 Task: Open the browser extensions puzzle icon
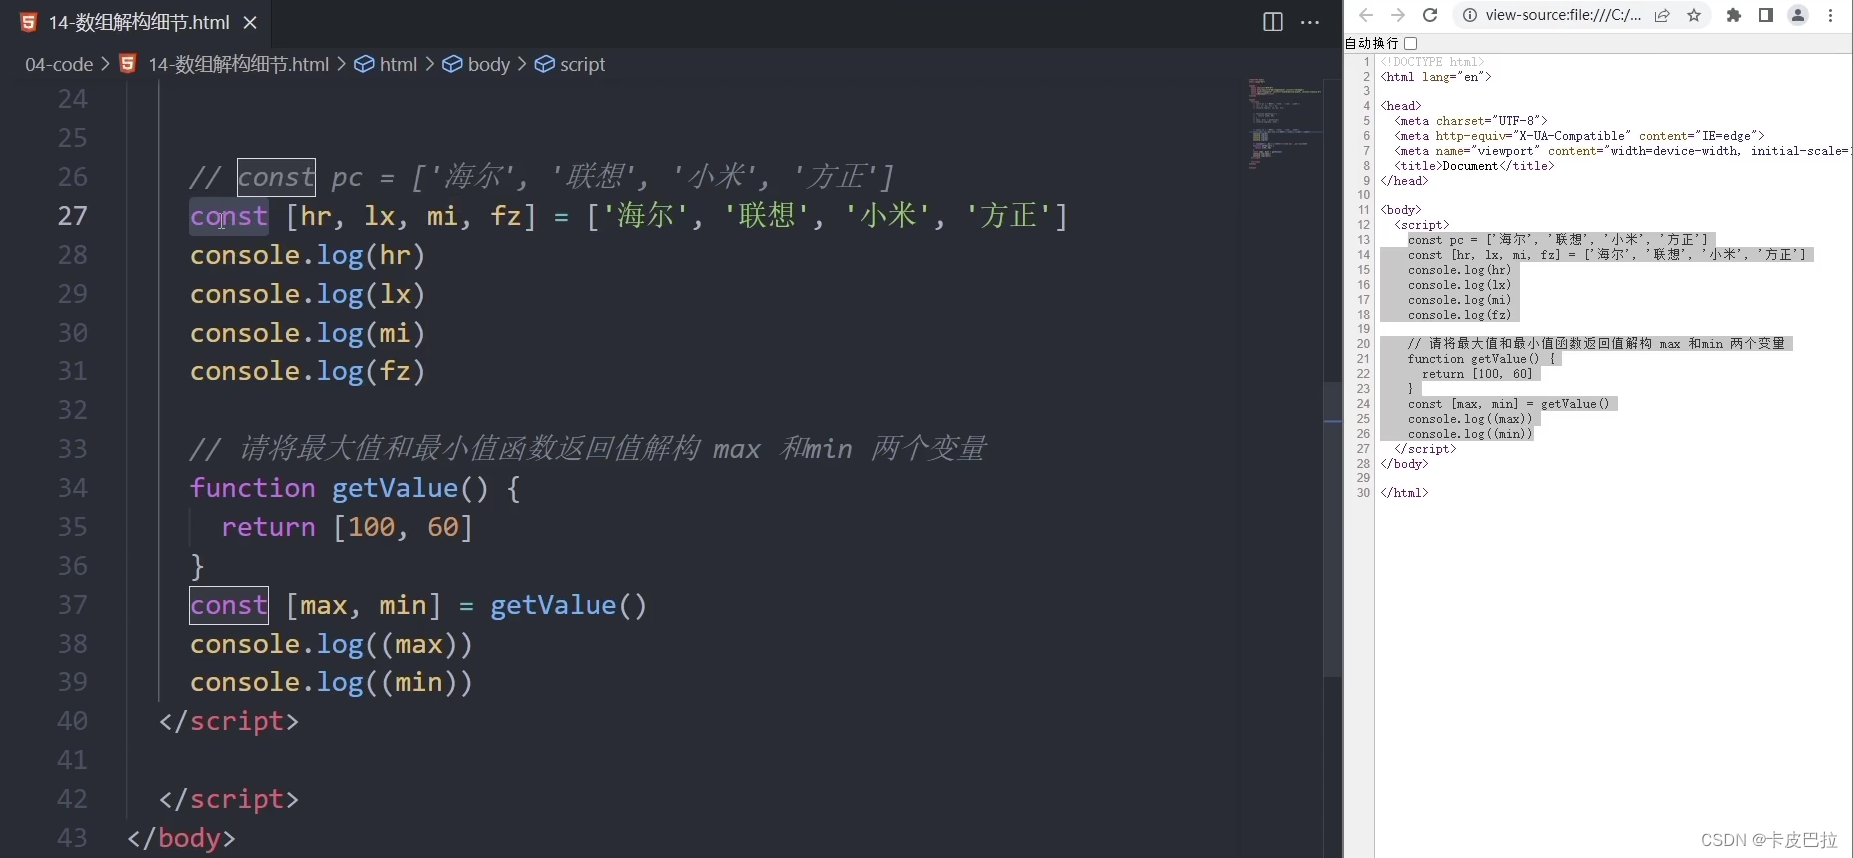[1734, 15]
